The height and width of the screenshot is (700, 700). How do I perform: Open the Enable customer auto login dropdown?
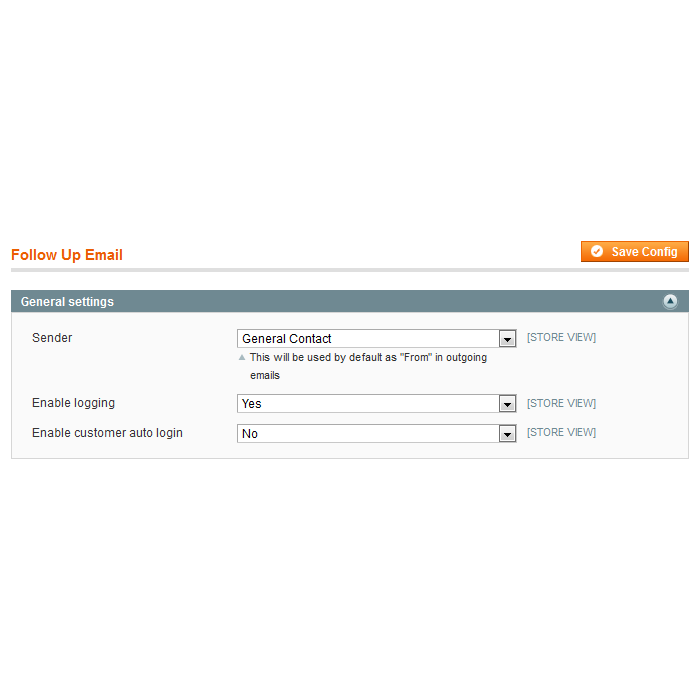point(368,434)
